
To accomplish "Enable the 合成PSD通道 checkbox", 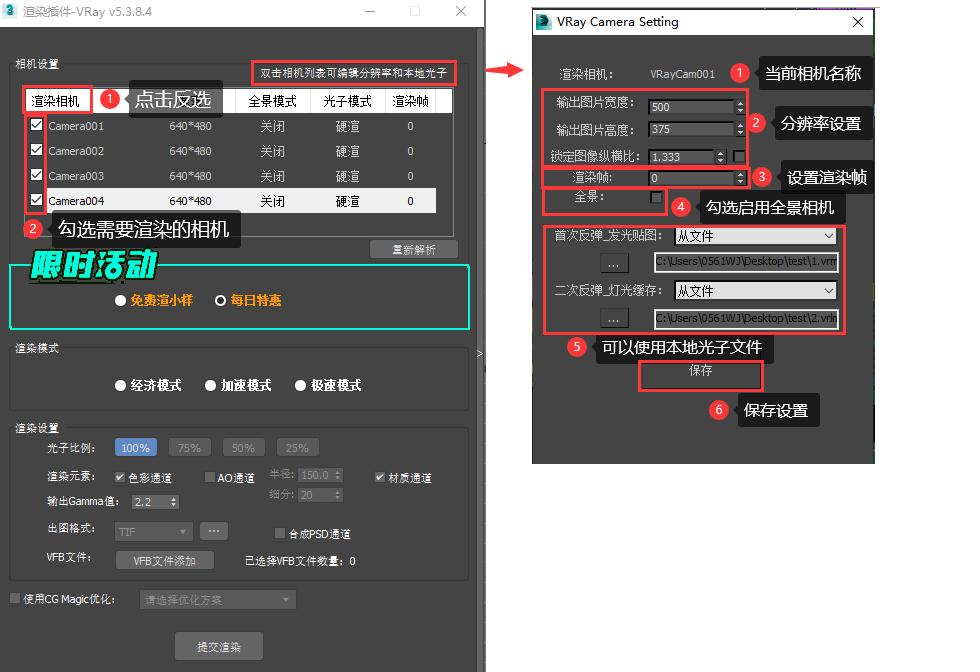I will 280,533.
